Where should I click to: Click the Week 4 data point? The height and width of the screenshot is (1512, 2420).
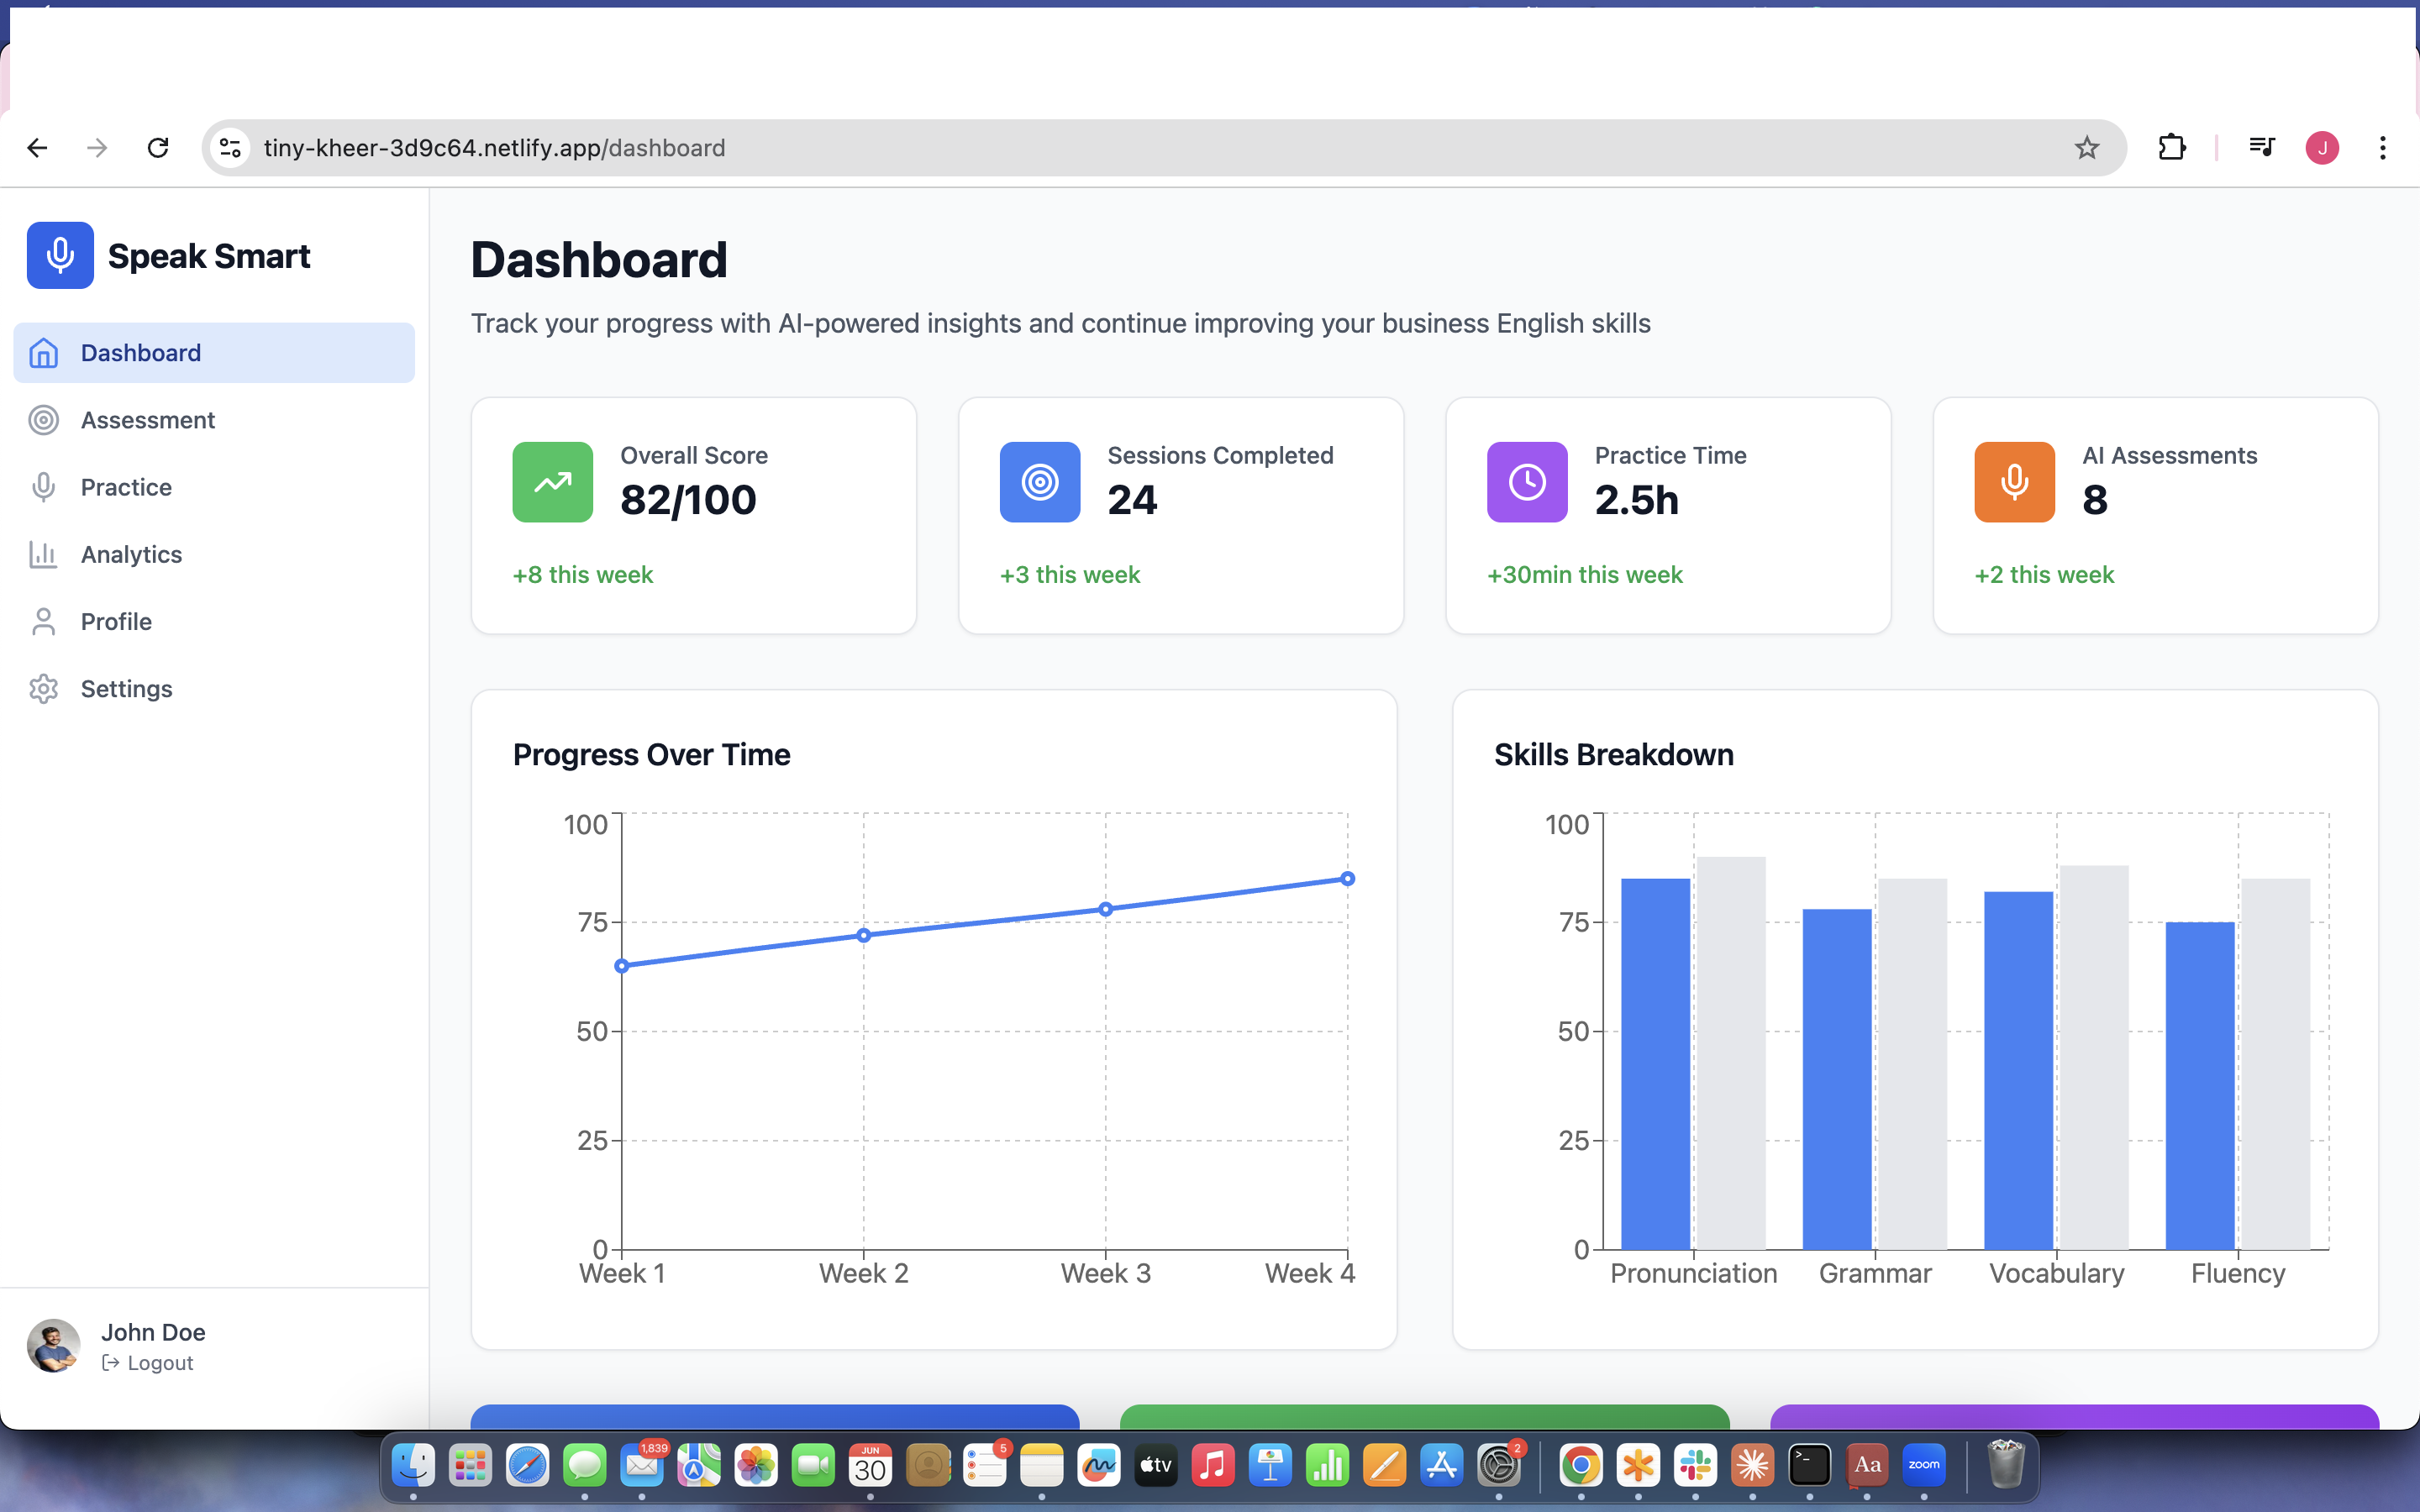pyautogui.click(x=1347, y=879)
